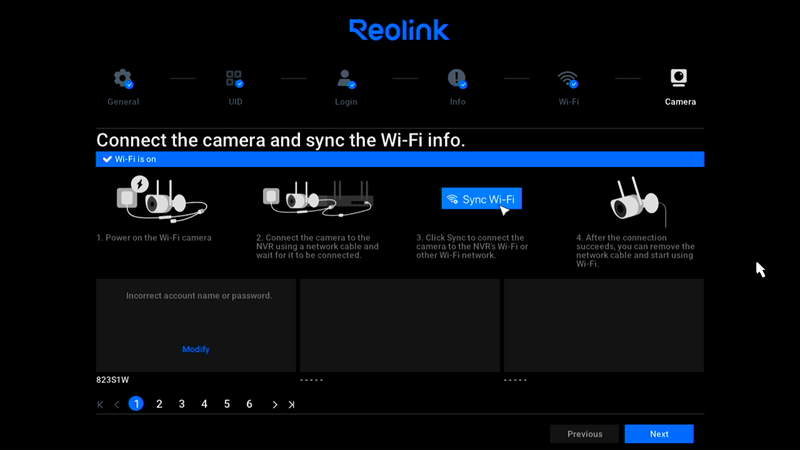
Task: Click '1. Power on the Wi-Fi camera' text
Action: (x=154, y=238)
